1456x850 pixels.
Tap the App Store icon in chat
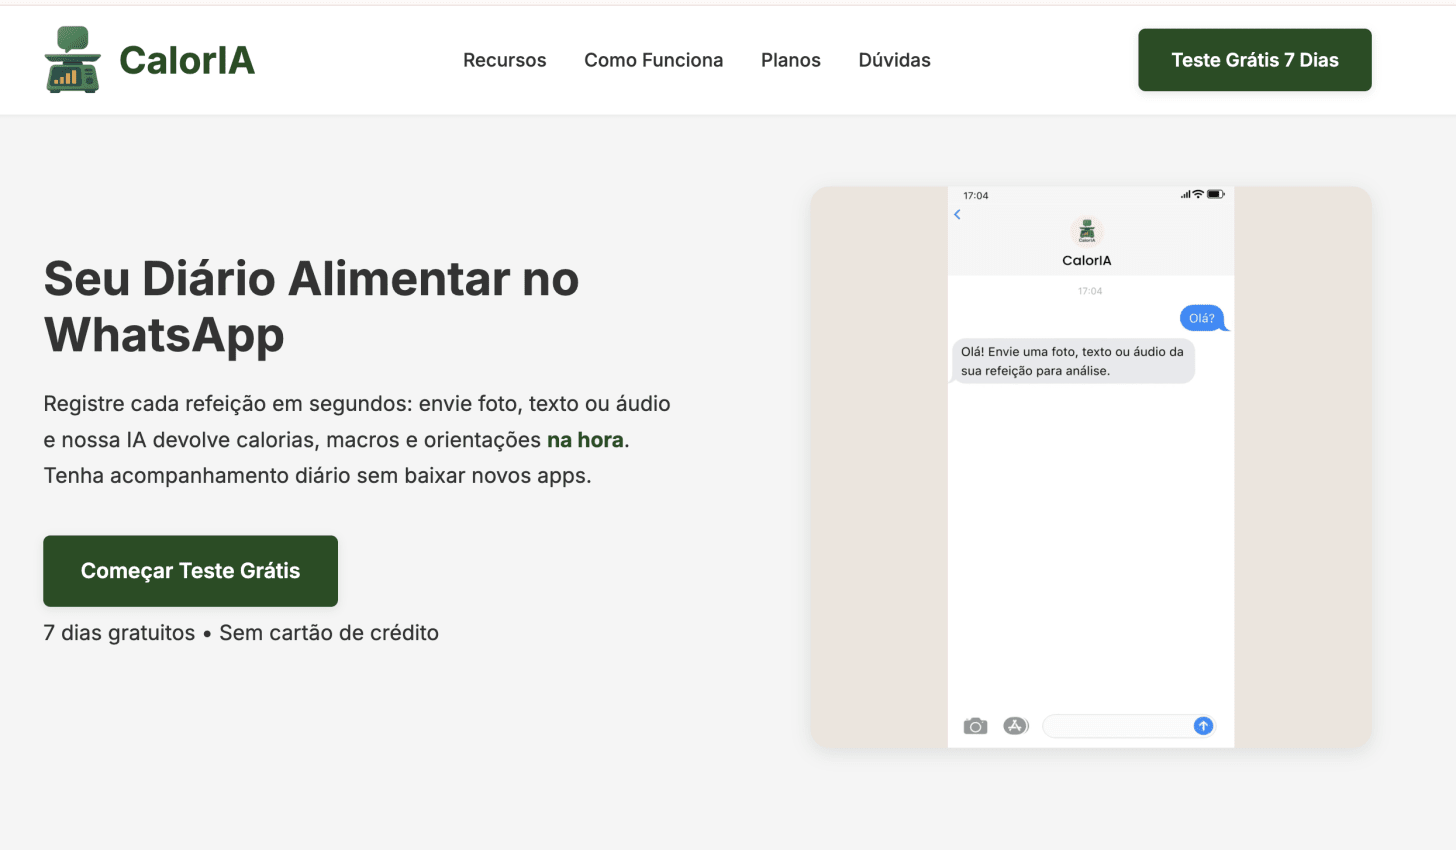(1016, 726)
